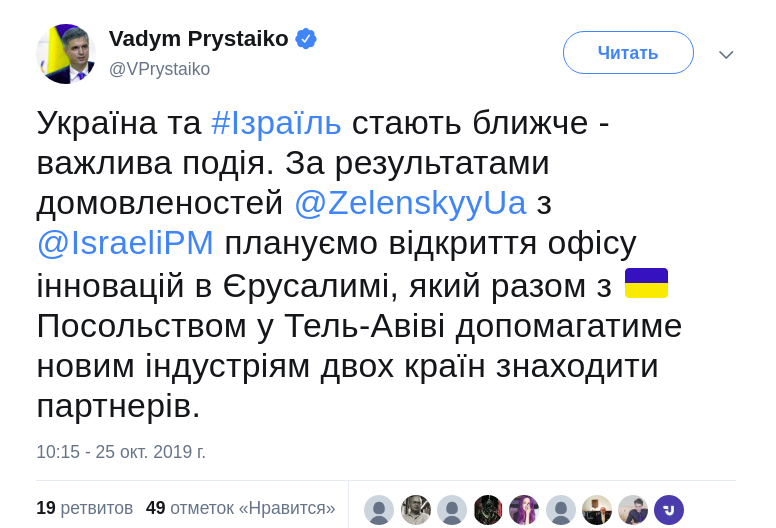Open the @IsraeliPM mention link
The width and height of the screenshot is (776, 528).
coord(125,243)
